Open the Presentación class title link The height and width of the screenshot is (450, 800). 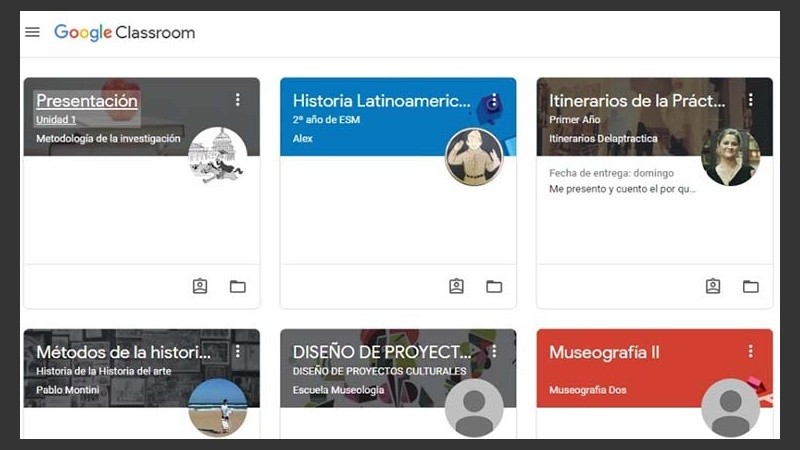87,101
